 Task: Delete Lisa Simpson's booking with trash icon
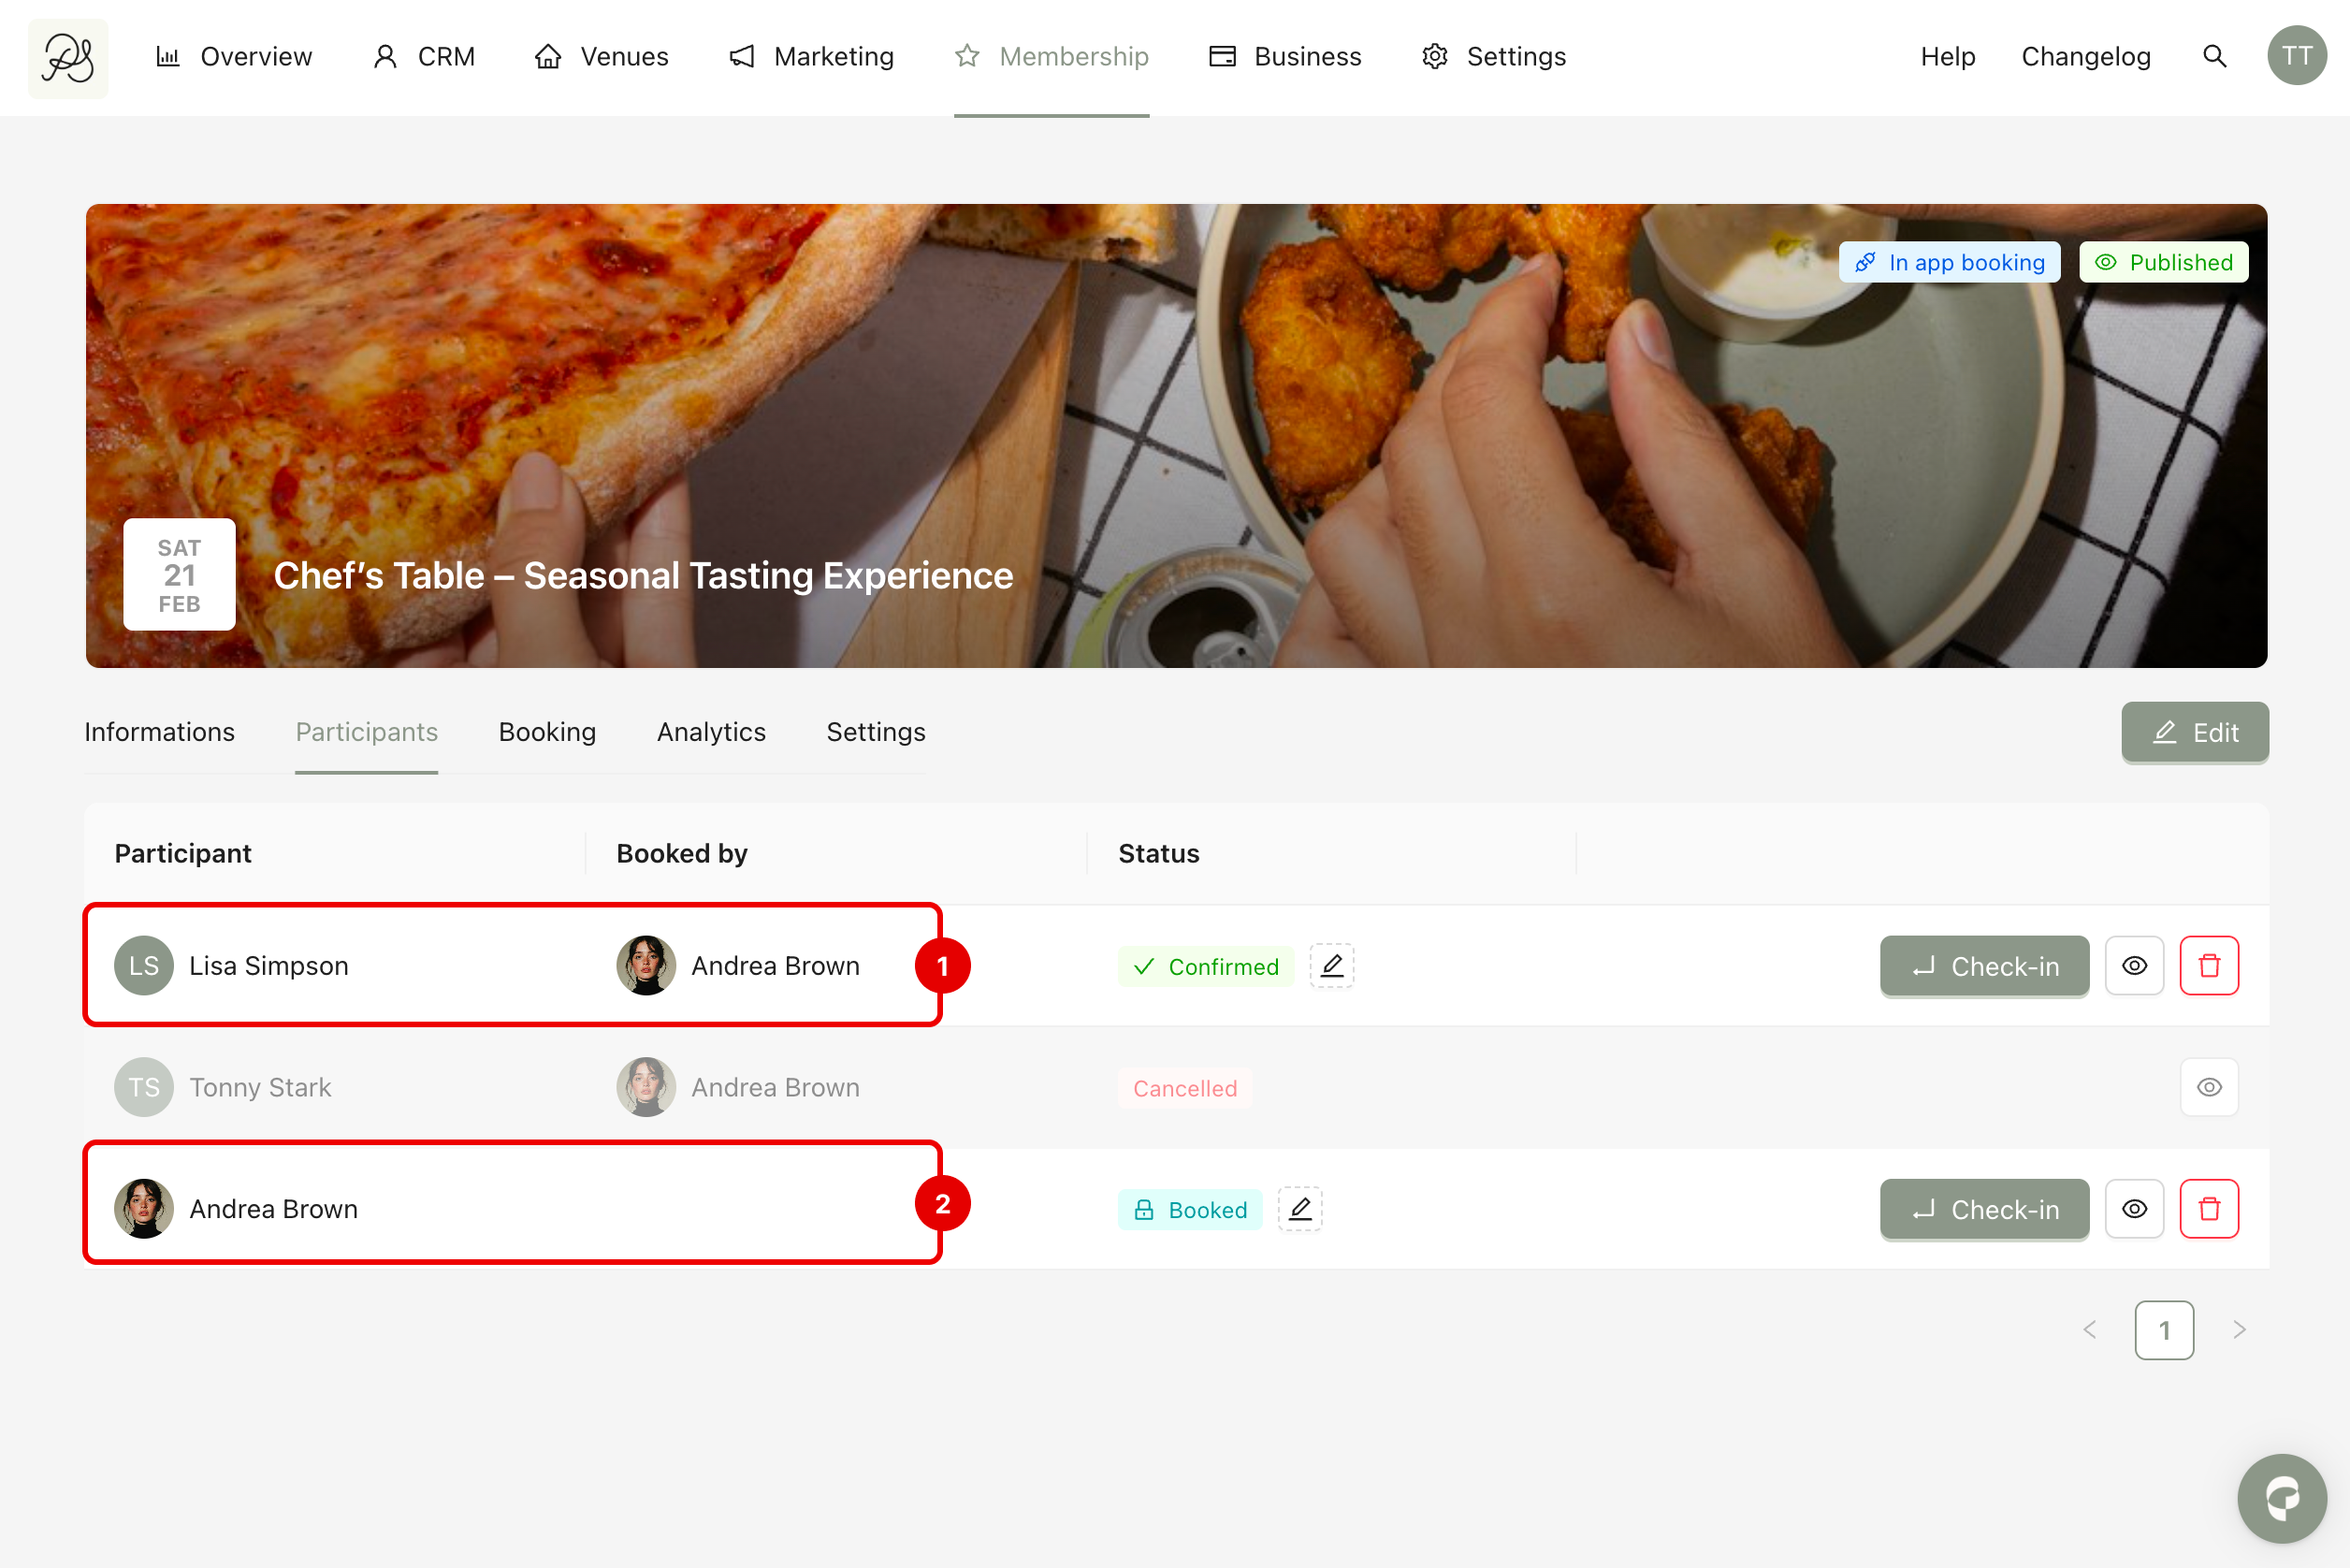tap(2208, 966)
